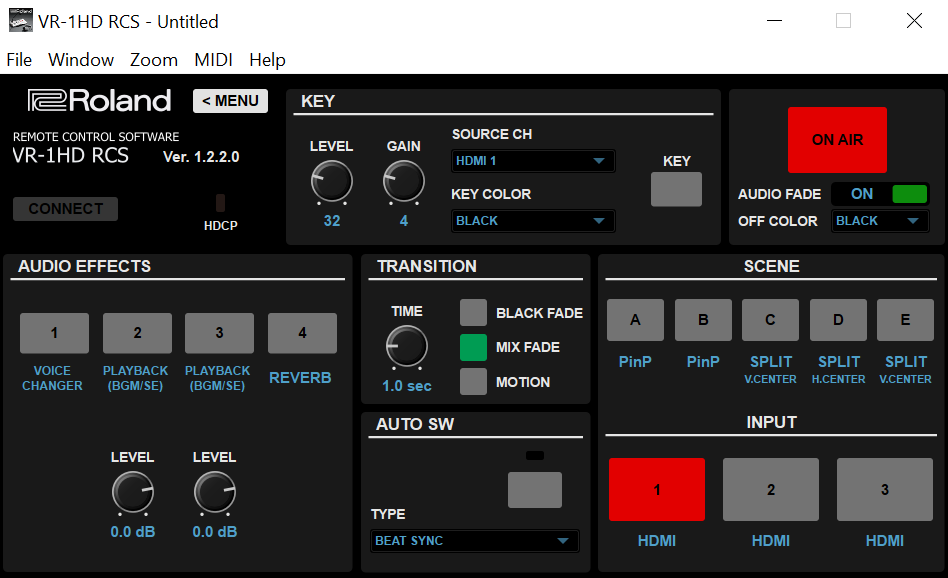
Task: Open the Window menu
Action: [x=81, y=60]
